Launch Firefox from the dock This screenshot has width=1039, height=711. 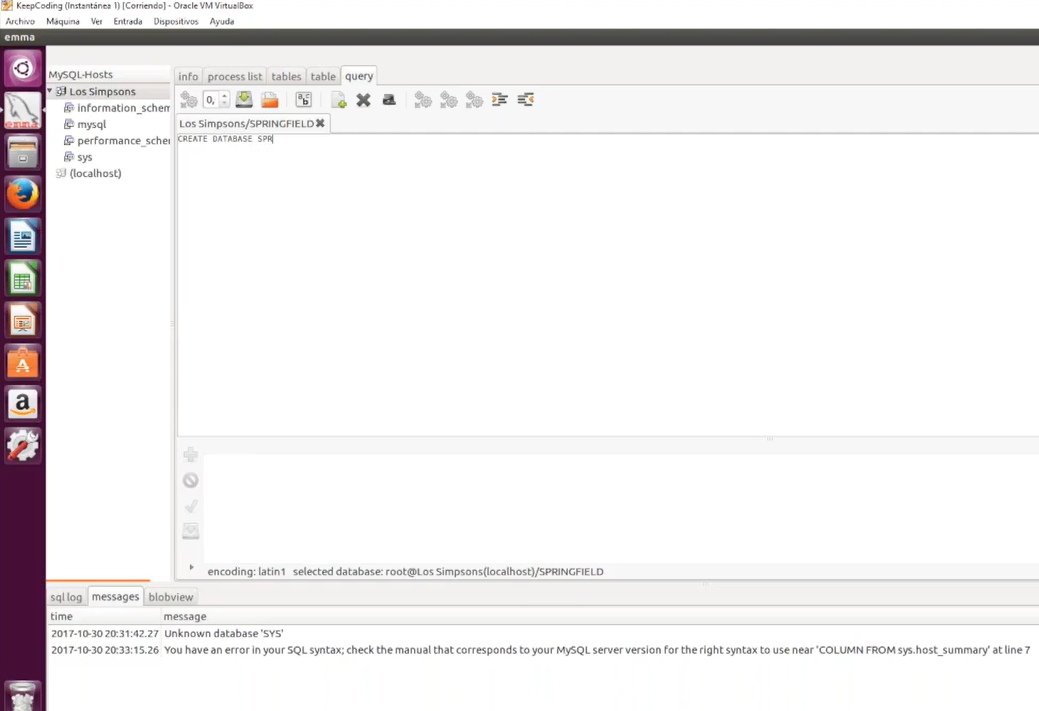pyautogui.click(x=22, y=193)
